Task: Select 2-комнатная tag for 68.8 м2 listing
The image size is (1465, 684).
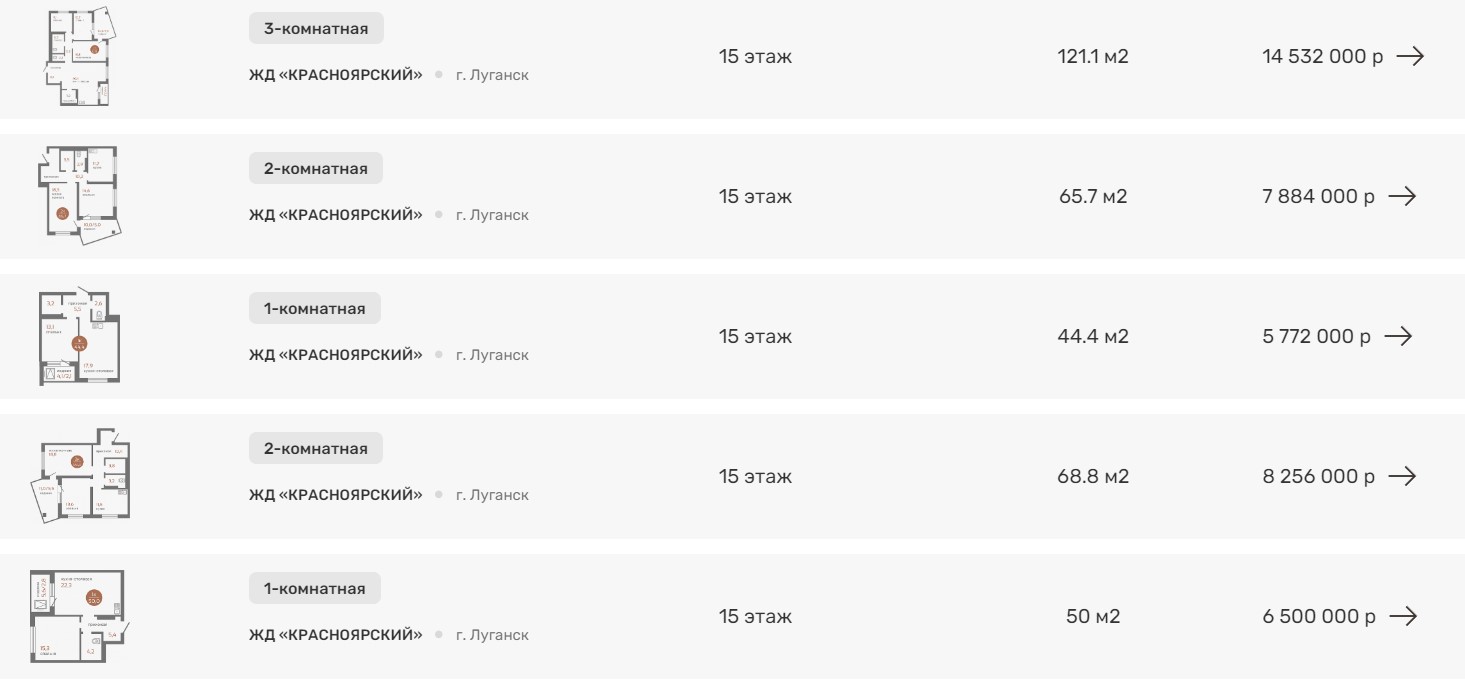Action: [316, 449]
